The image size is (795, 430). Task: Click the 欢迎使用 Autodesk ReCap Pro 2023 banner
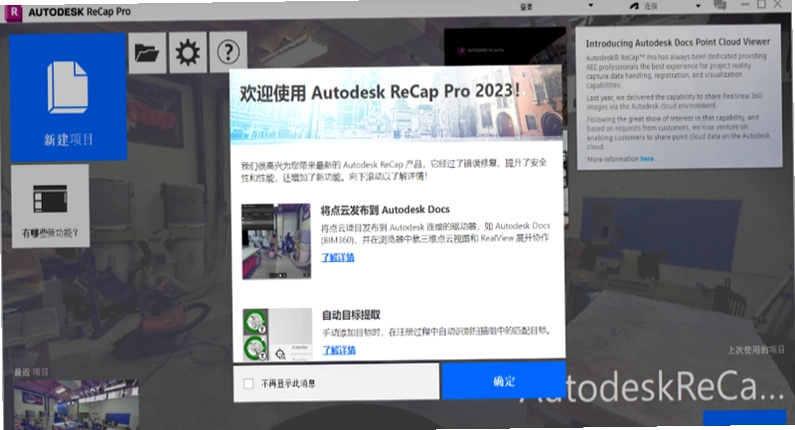coord(397,104)
